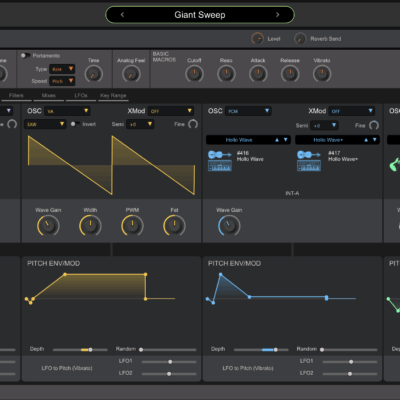Toggle the Invert switch
The width and height of the screenshot is (400, 400).
75,124
